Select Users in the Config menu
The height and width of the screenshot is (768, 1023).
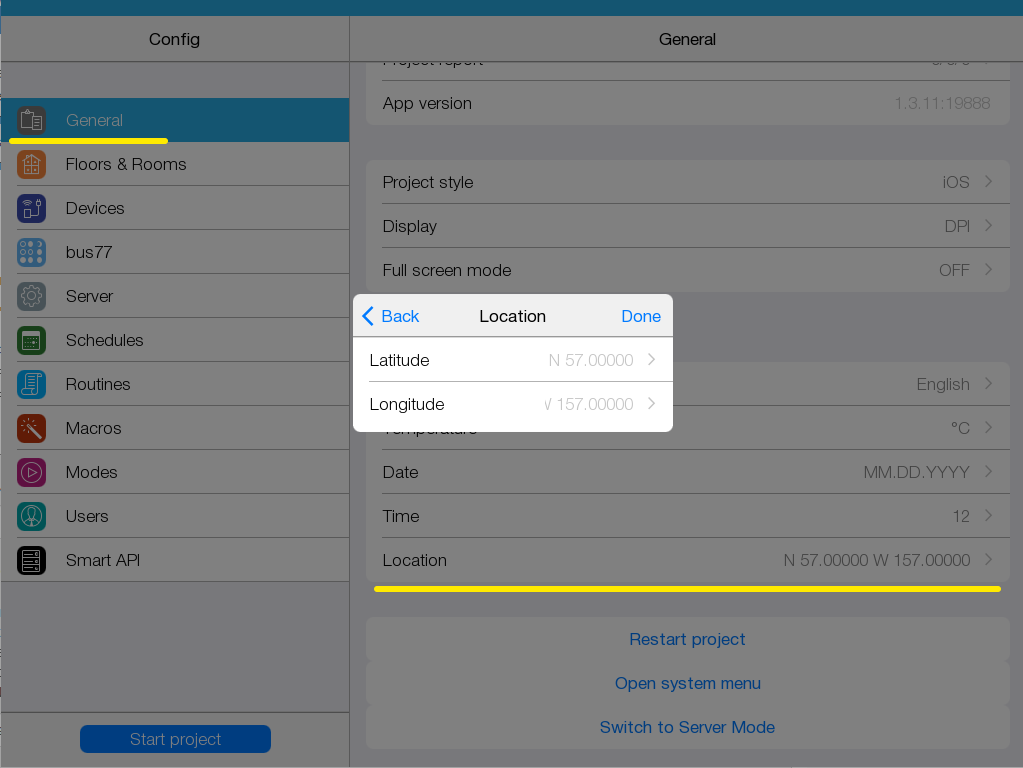tap(87, 516)
